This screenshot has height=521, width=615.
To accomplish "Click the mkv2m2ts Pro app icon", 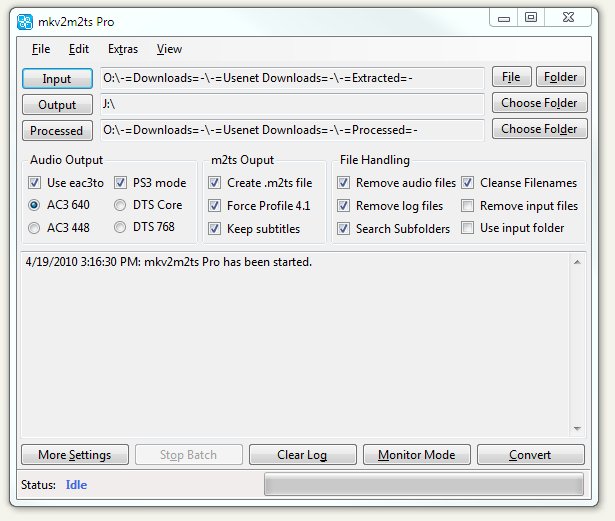I will tap(25, 22).
